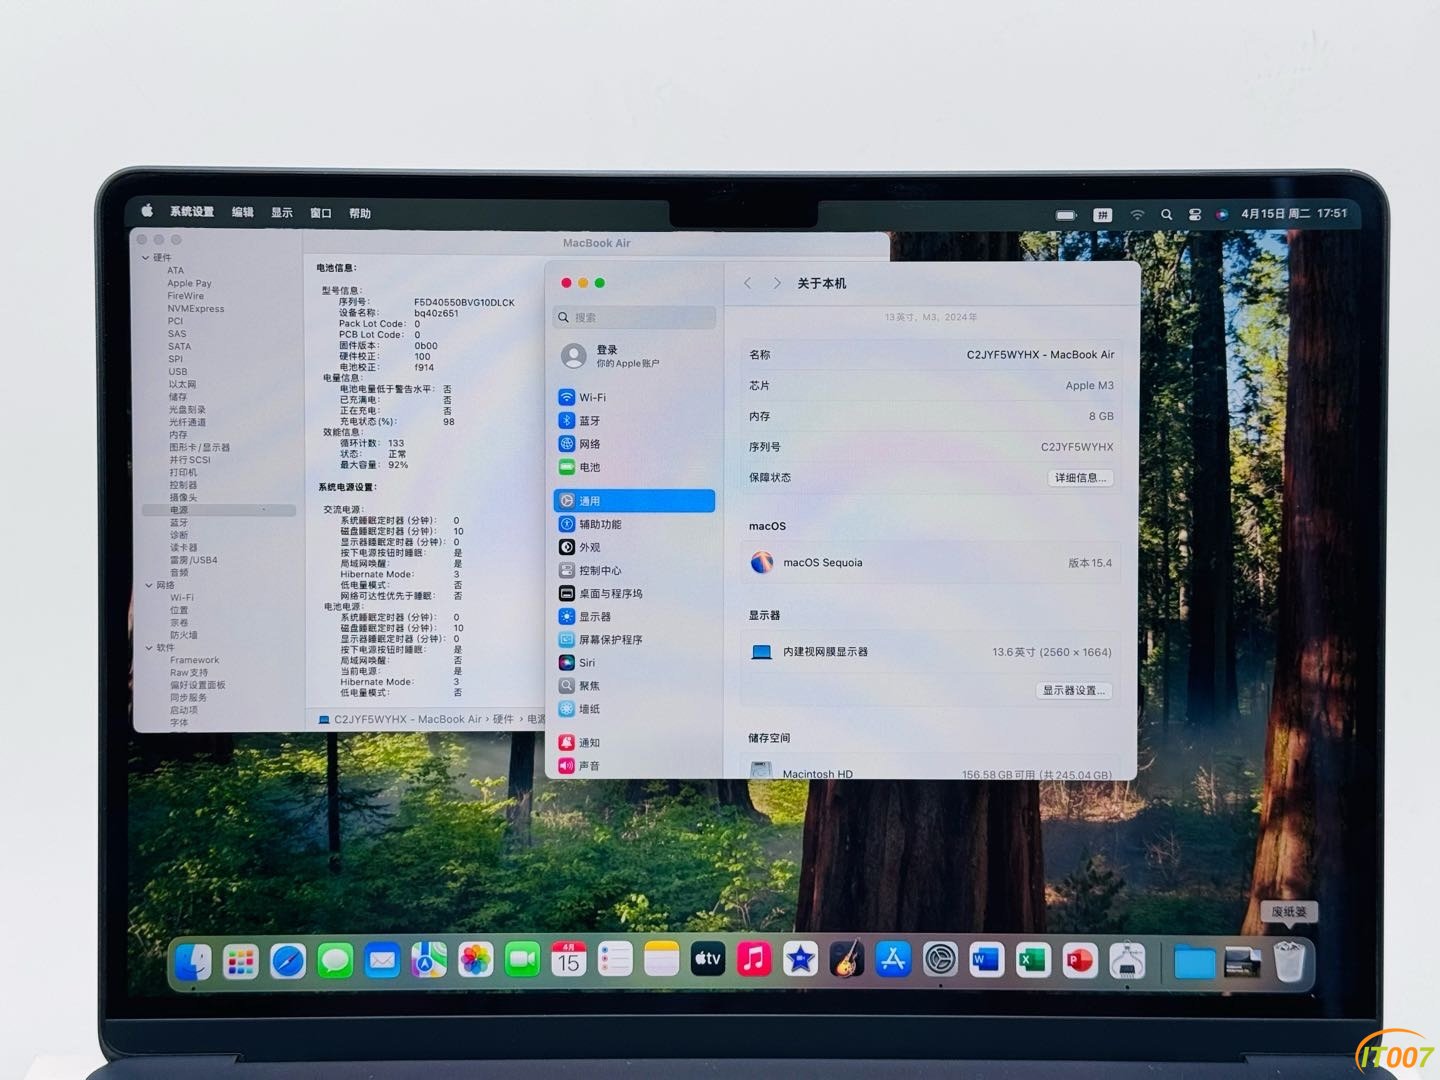The height and width of the screenshot is (1080, 1440).
Task: Open the 帮助 menu
Action: pos(360,213)
